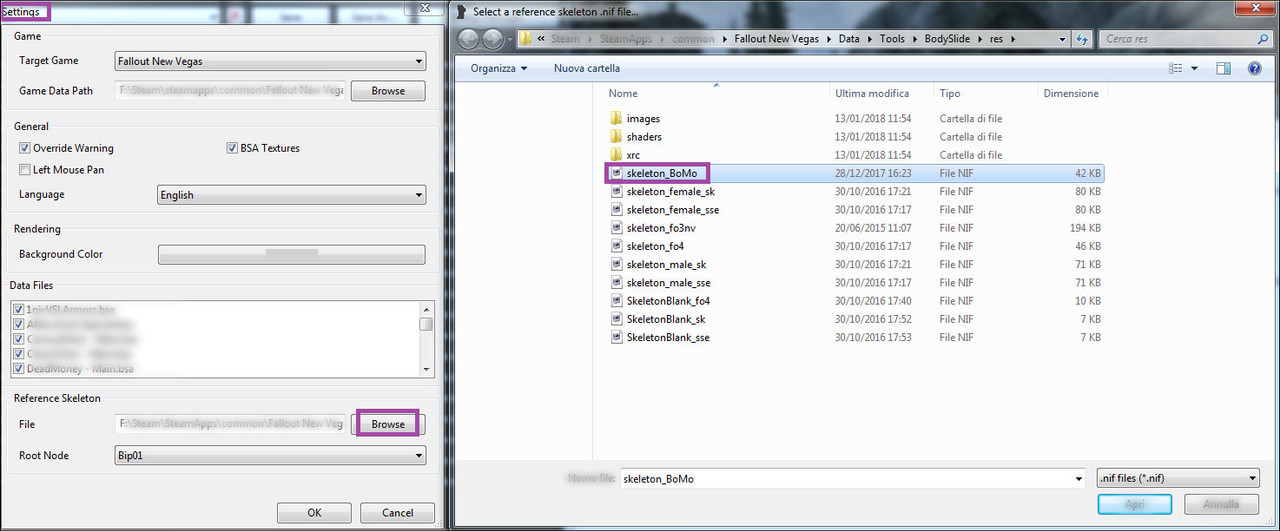Open address bar history dropdown
The image size is (1280, 531).
(x=1063, y=39)
